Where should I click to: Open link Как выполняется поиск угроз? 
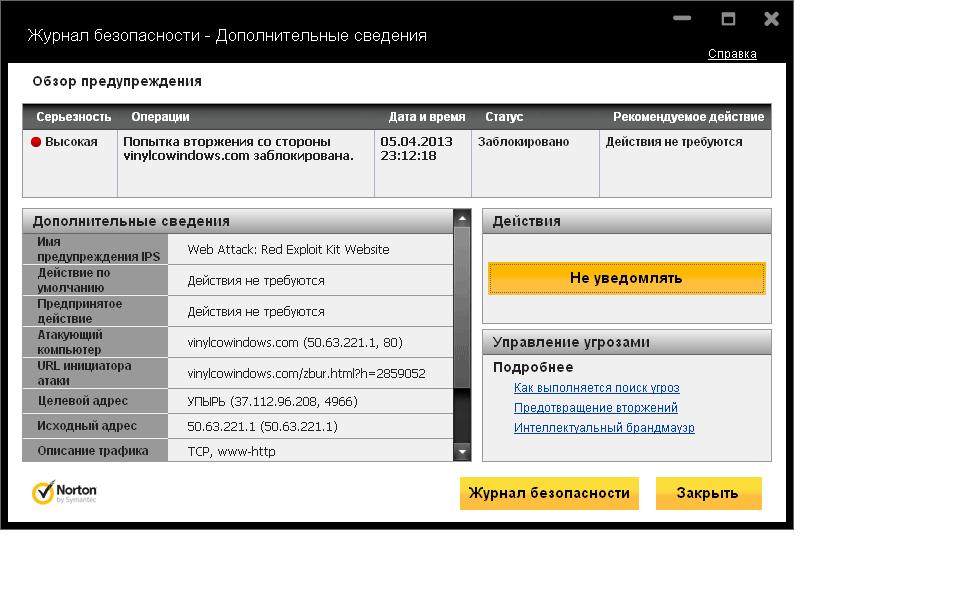coord(596,388)
